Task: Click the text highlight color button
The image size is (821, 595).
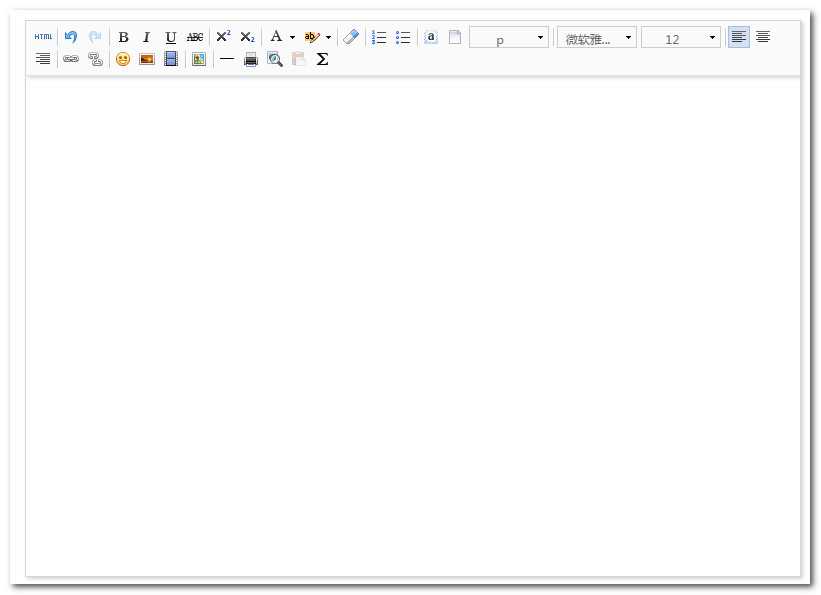Action: coord(312,37)
